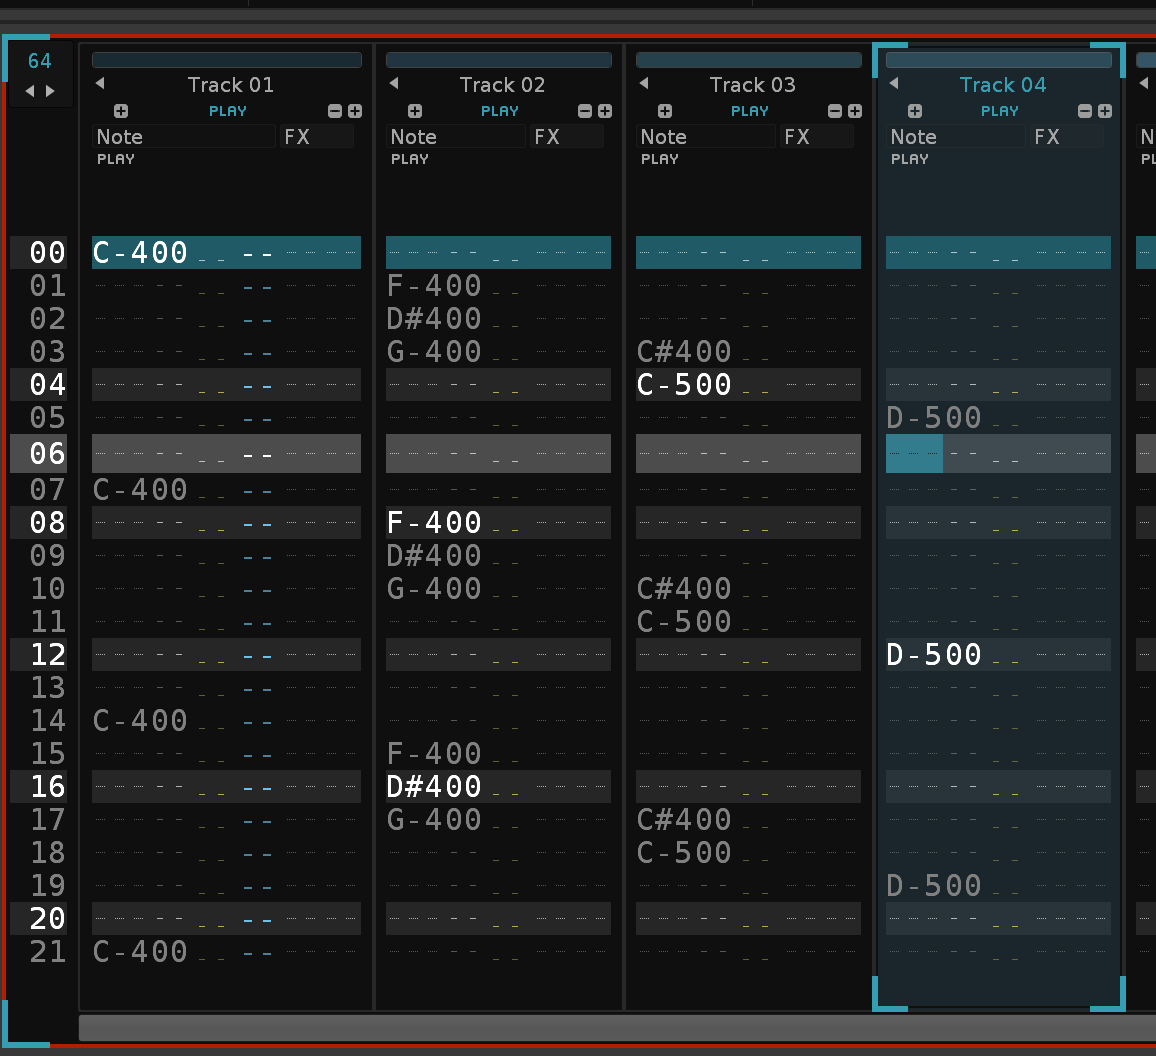Select Track 01 title
Viewport: 1156px width, 1056px height.
[231, 85]
